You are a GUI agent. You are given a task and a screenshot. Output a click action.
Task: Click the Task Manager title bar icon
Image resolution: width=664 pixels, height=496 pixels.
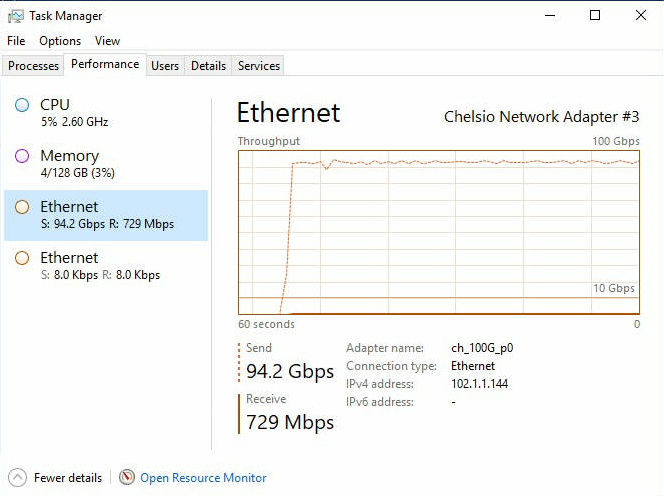click(x=15, y=15)
